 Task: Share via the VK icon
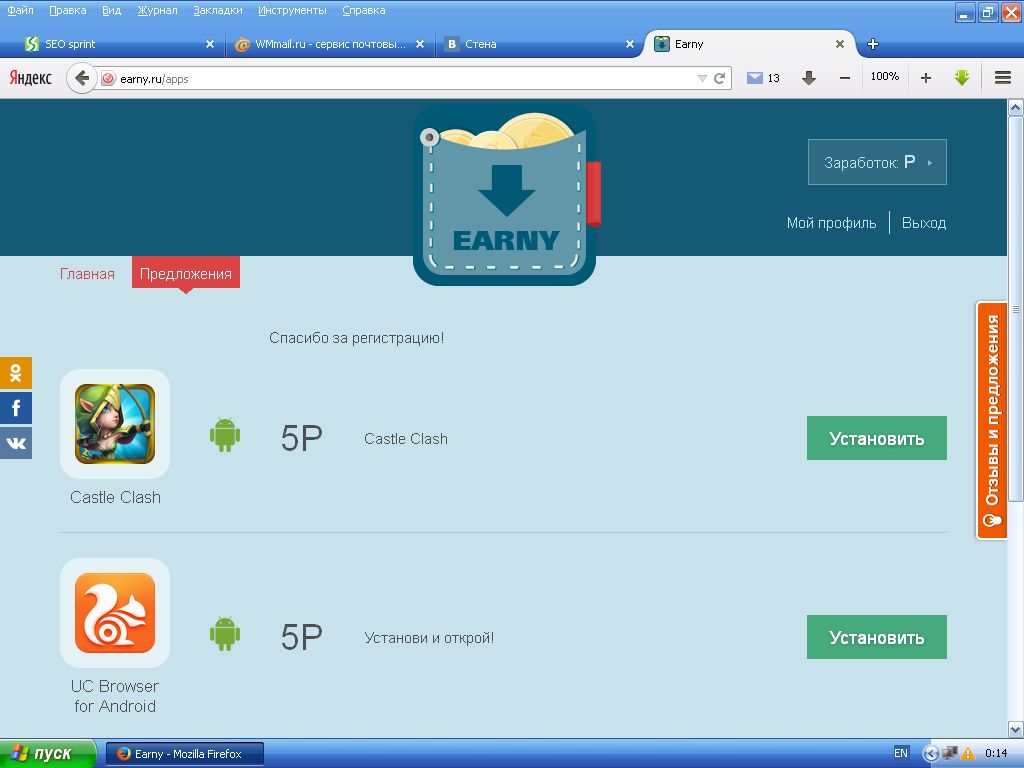(16, 443)
